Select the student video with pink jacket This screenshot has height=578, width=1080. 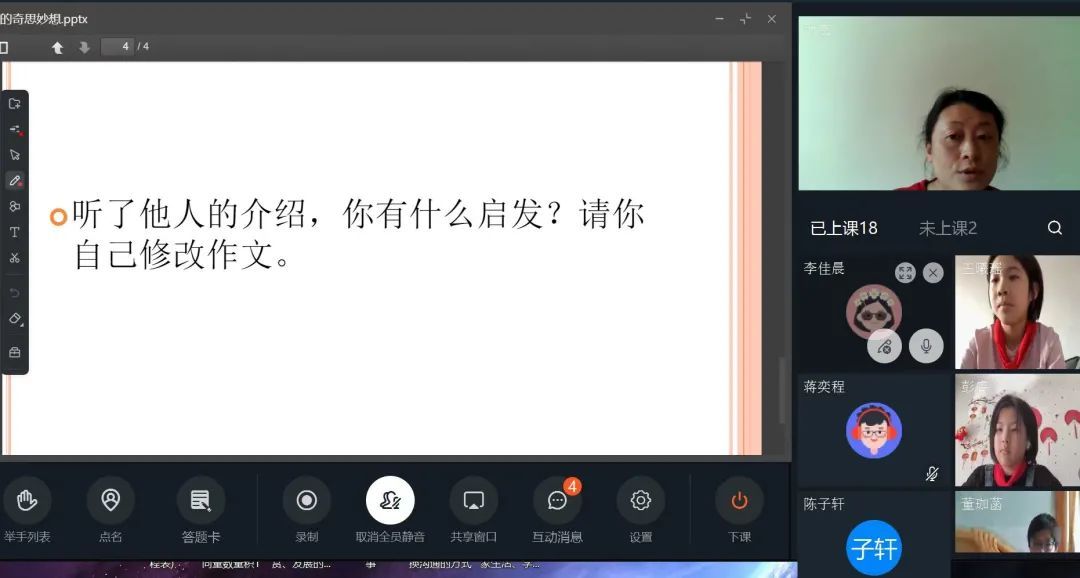(1017, 312)
